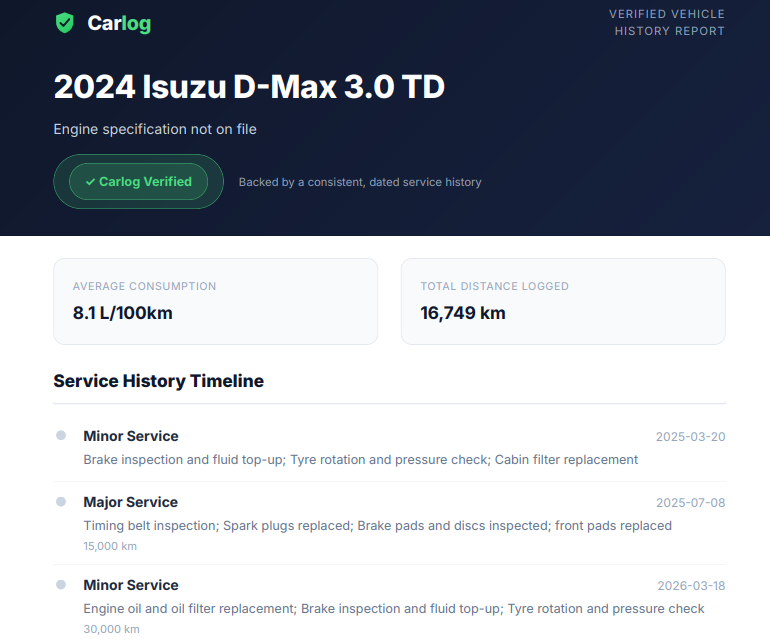The height and width of the screenshot is (643, 770).
Task: Click the Carlog brand name text
Action: point(119,24)
